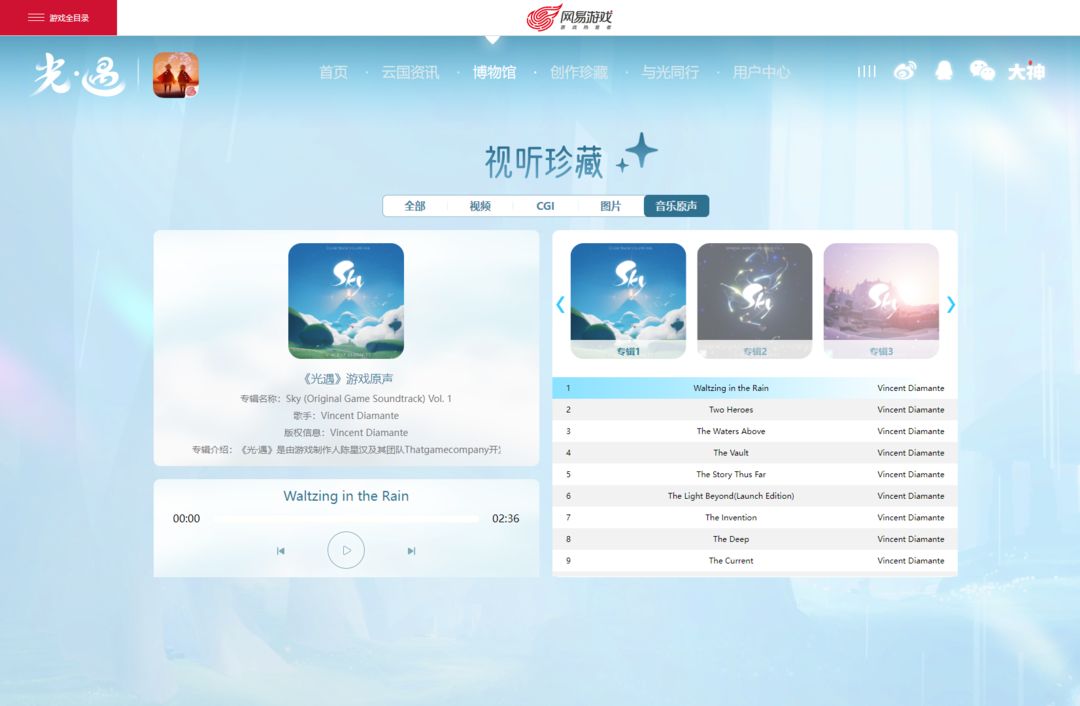Open the WeChat icon
The height and width of the screenshot is (706, 1080).
pos(982,70)
